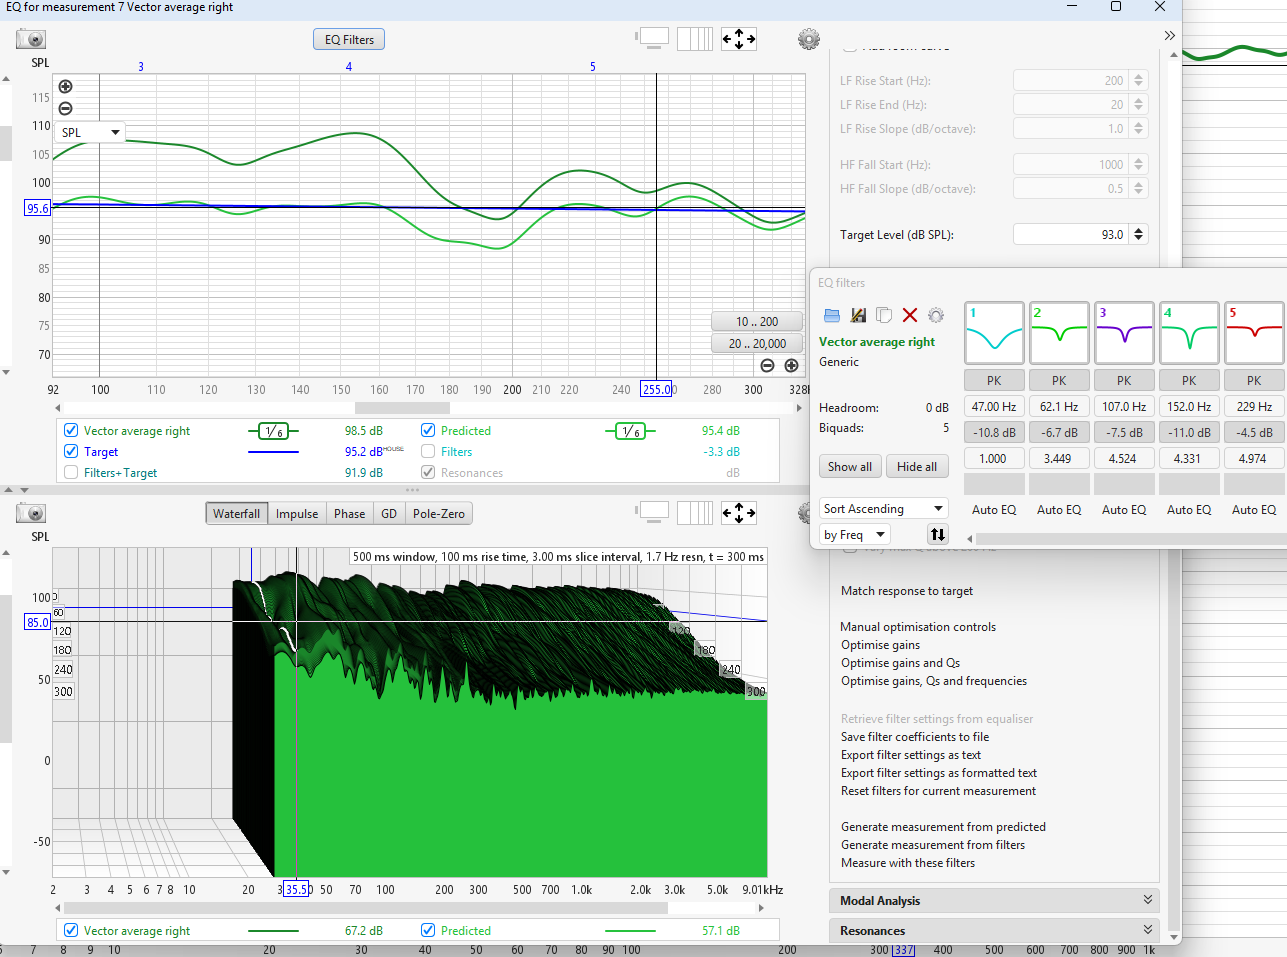
Task: Zoom out vertical axis on EQ graph
Action: point(65,108)
